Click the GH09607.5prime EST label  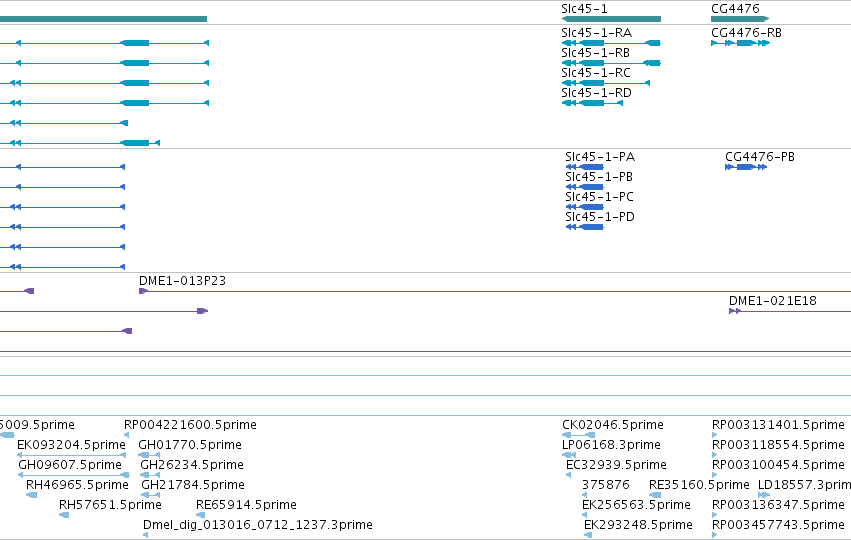click(x=70, y=465)
